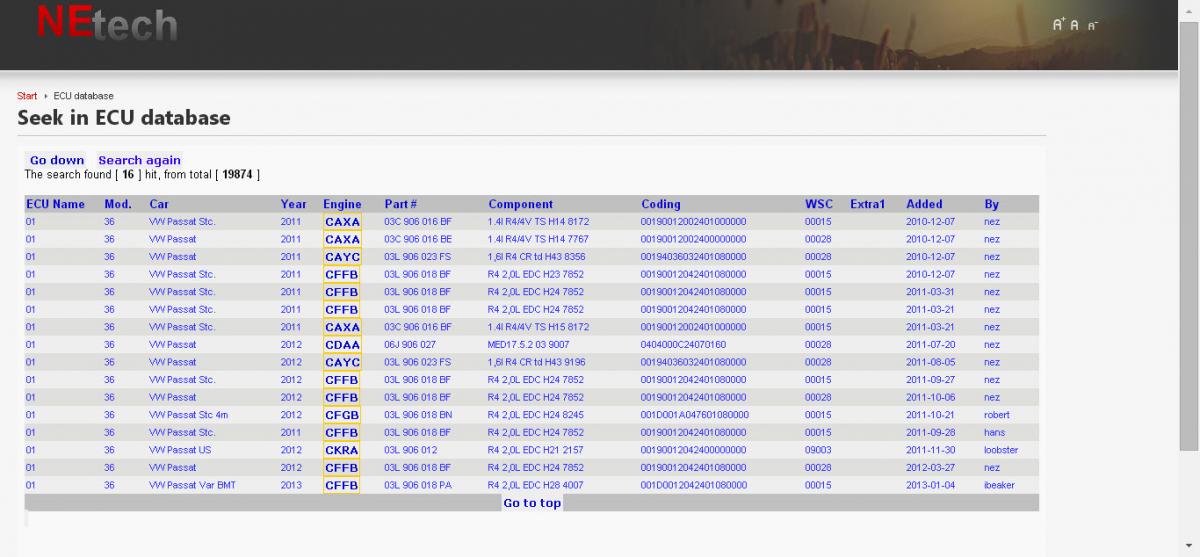The height and width of the screenshot is (557, 1200).
Task: Click the WSC column header
Action: pos(819,204)
